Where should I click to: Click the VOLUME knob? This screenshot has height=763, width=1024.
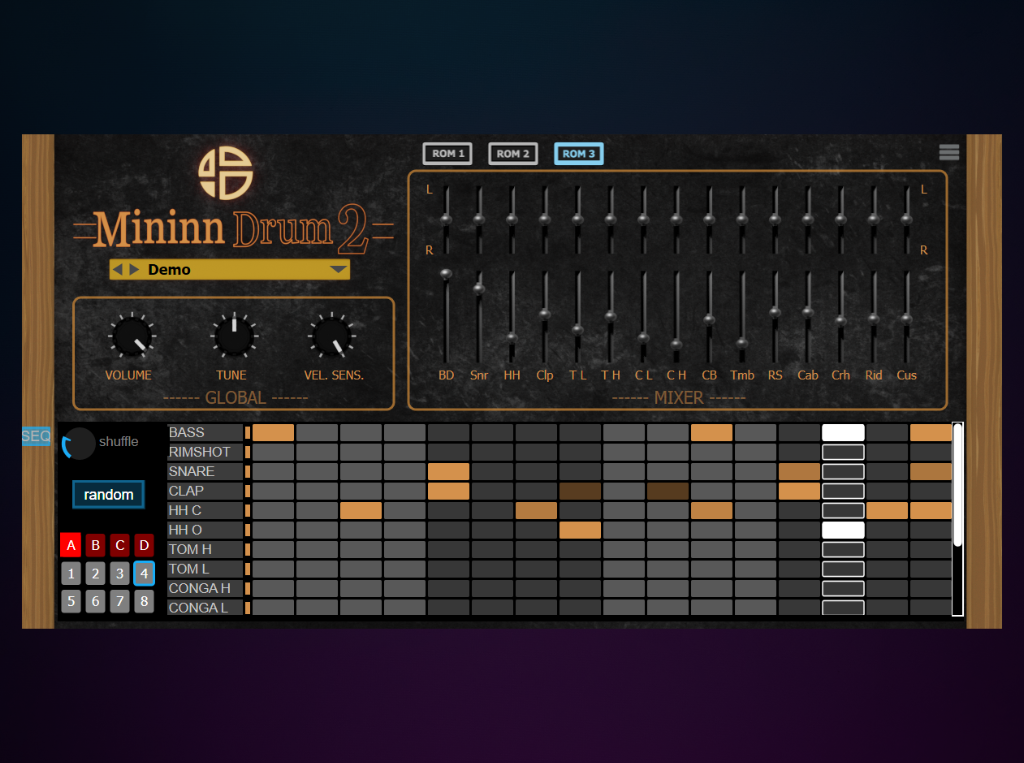(x=131, y=337)
